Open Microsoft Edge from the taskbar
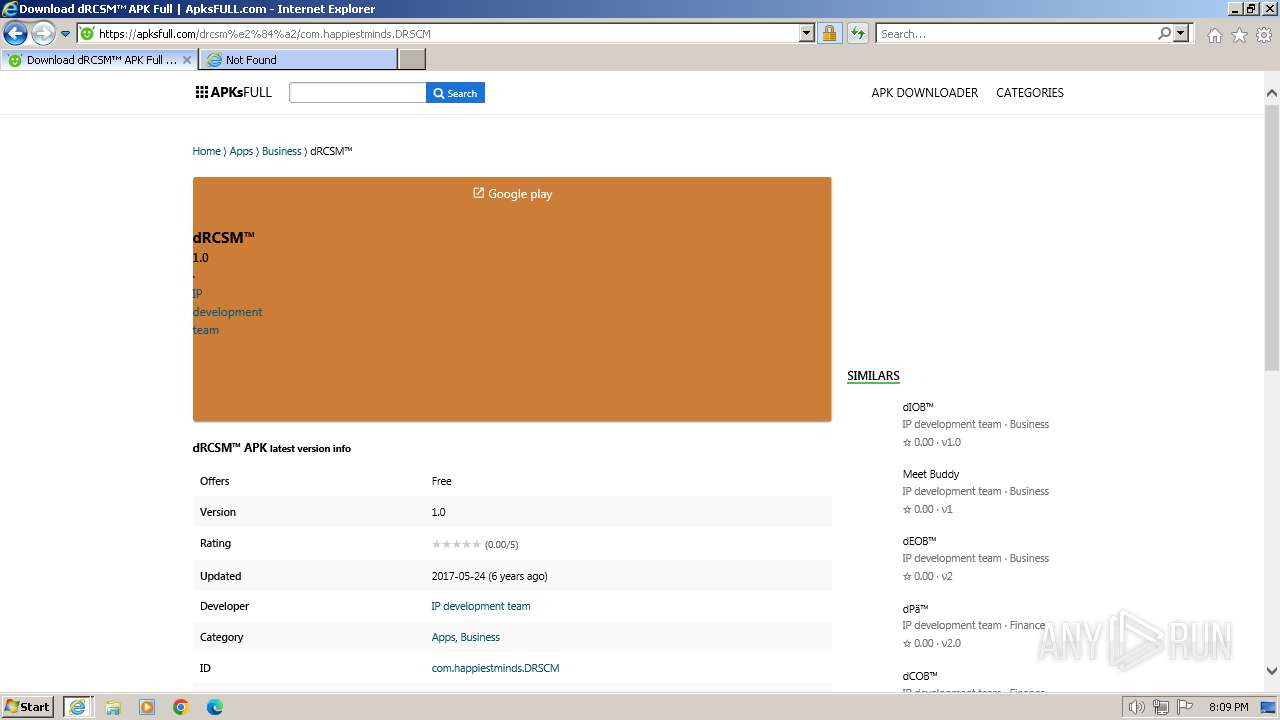This screenshot has height=720, width=1280. point(215,707)
